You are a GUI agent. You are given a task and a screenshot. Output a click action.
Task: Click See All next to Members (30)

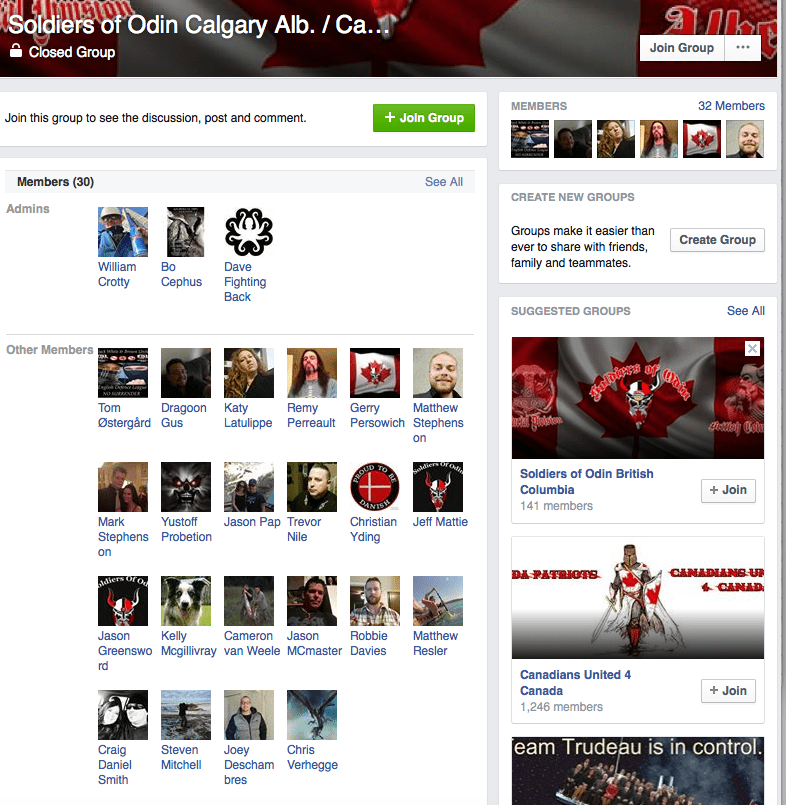pyautogui.click(x=443, y=182)
